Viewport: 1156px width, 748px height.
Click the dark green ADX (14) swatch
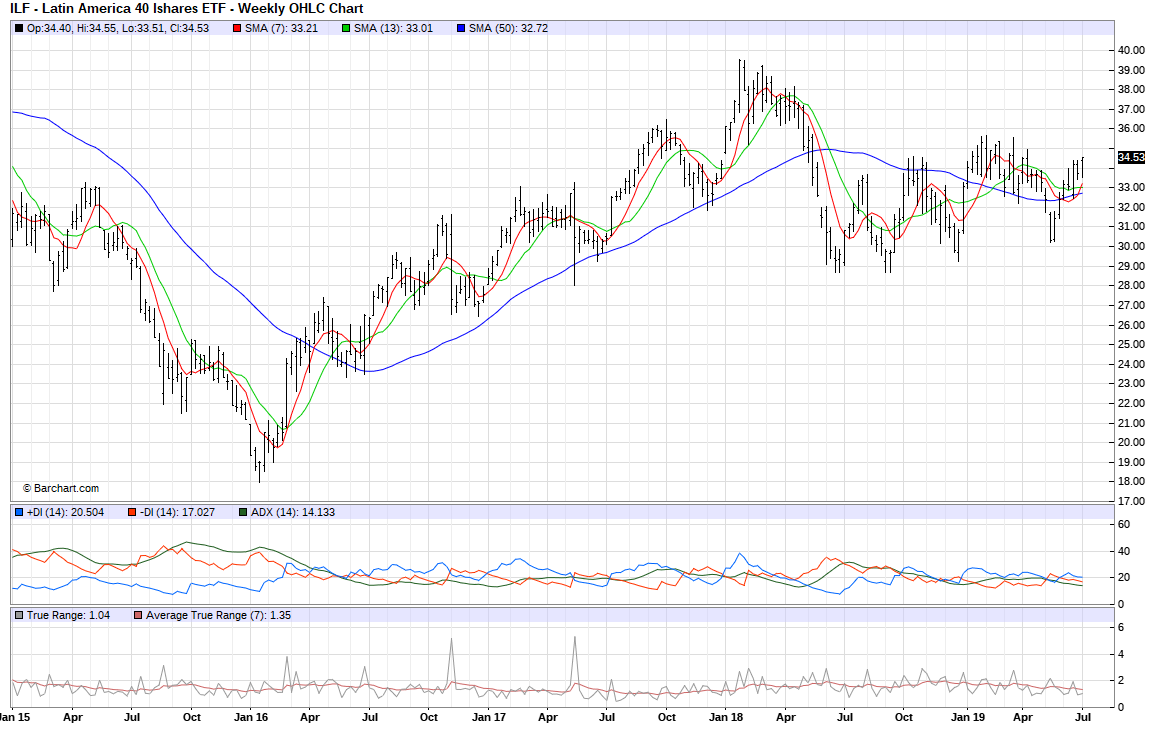(x=243, y=512)
